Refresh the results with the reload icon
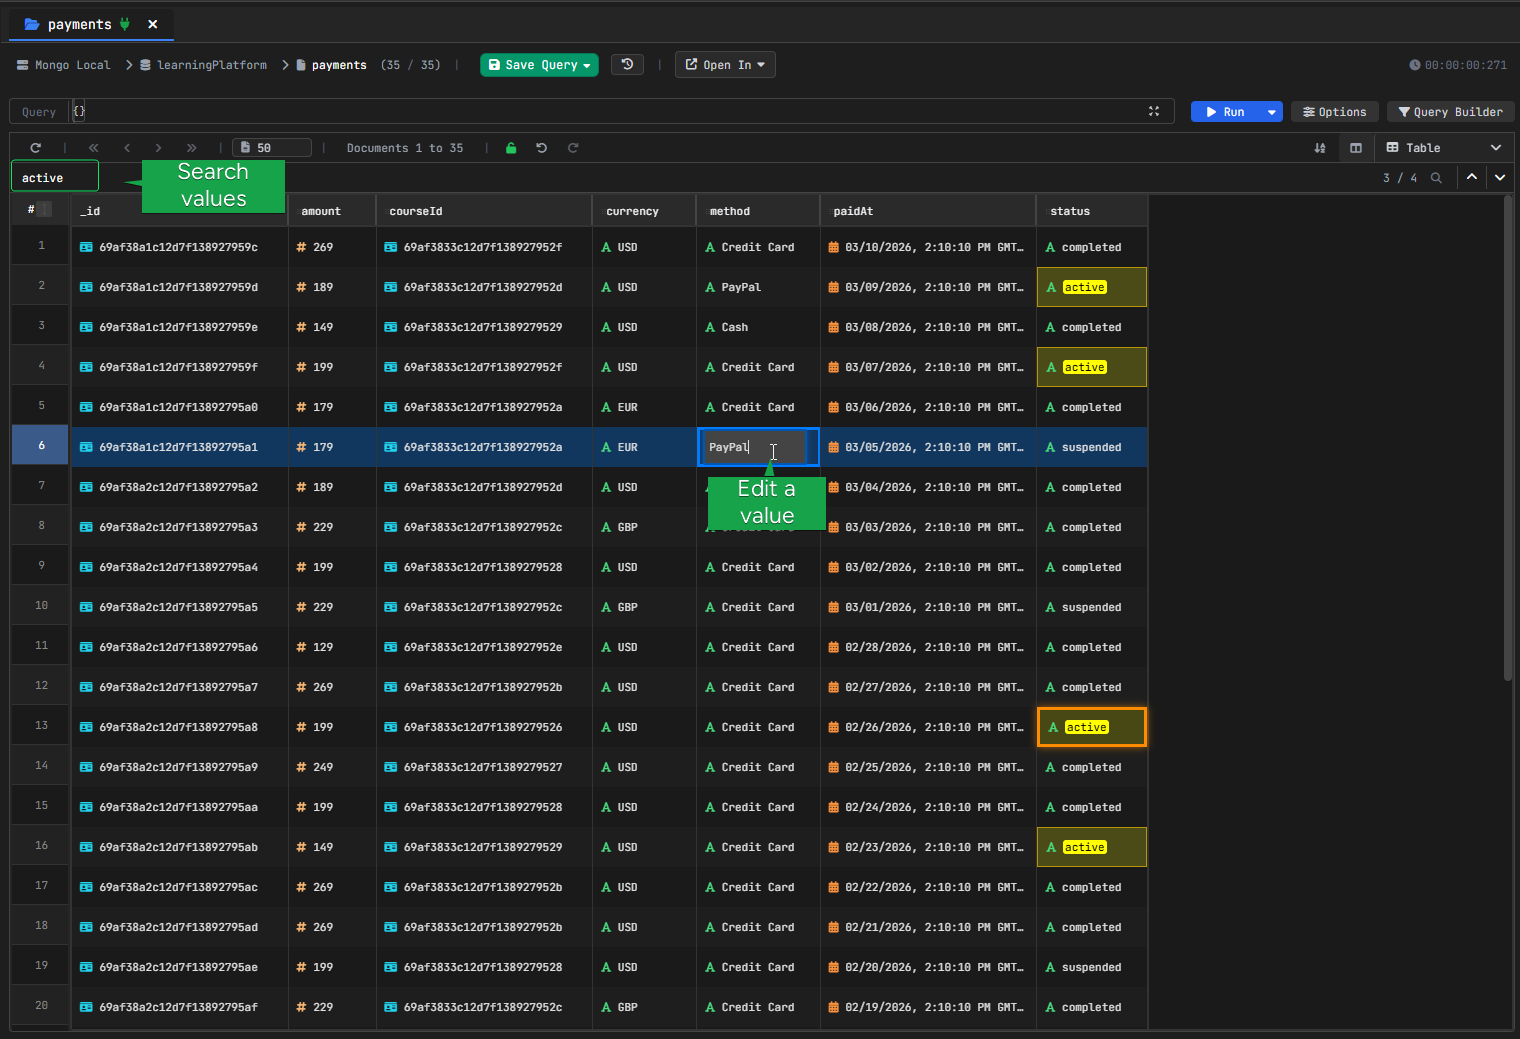The width and height of the screenshot is (1520, 1039). tap(35, 148)
